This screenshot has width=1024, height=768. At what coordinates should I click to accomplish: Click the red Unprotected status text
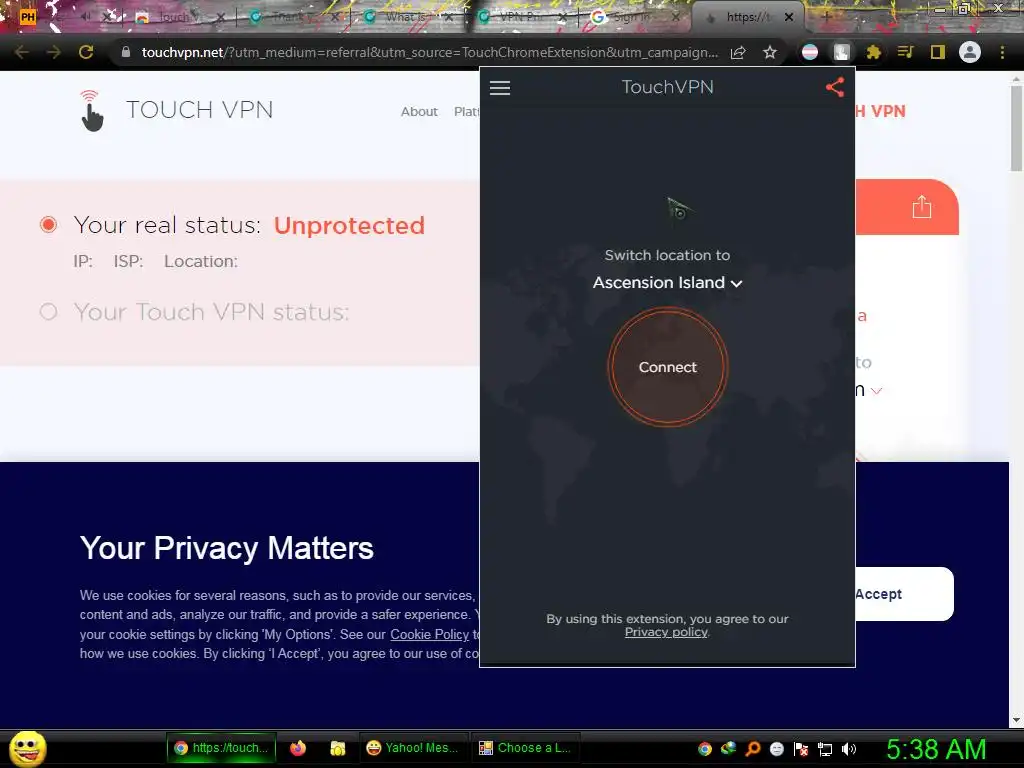pos(349,225)
